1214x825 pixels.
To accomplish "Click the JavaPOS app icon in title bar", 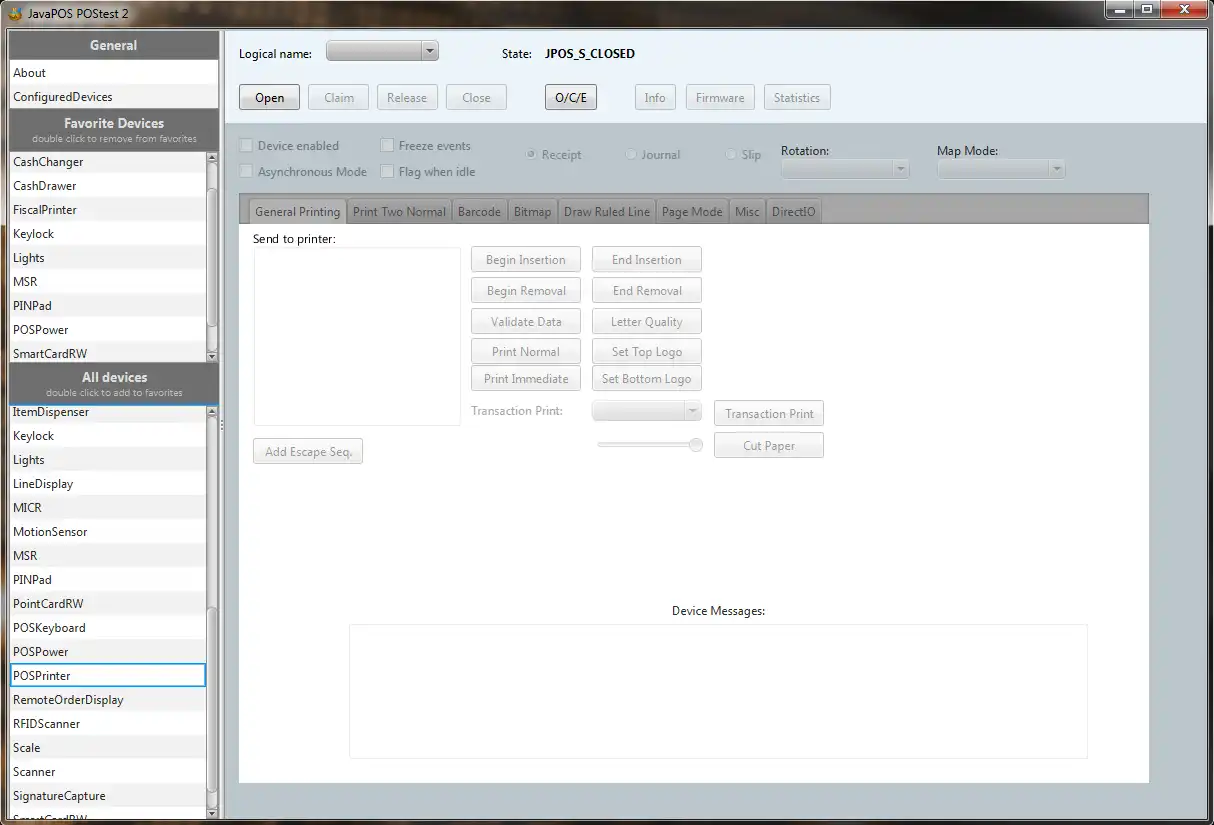I will point(14,13).
